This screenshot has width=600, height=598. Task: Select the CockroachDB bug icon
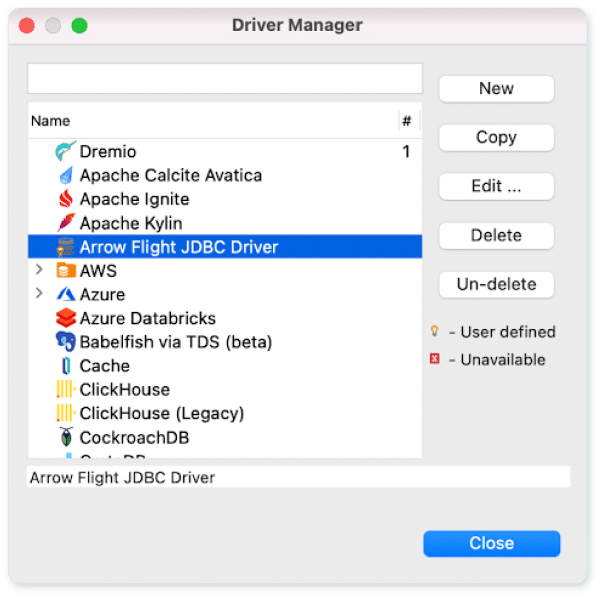(x=66, y=438)
